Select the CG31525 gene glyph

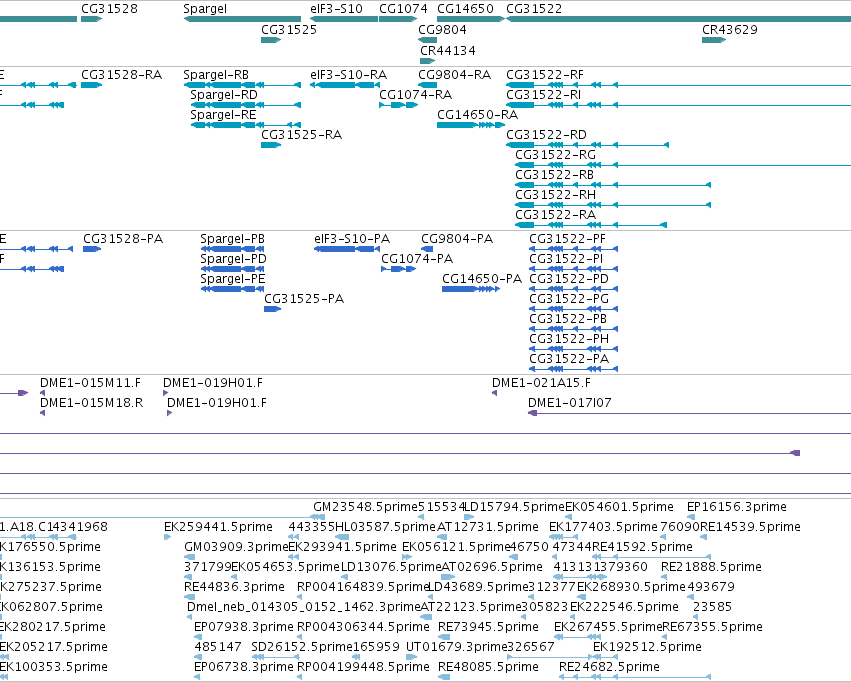pyautogui.click(x=271, y=40)
